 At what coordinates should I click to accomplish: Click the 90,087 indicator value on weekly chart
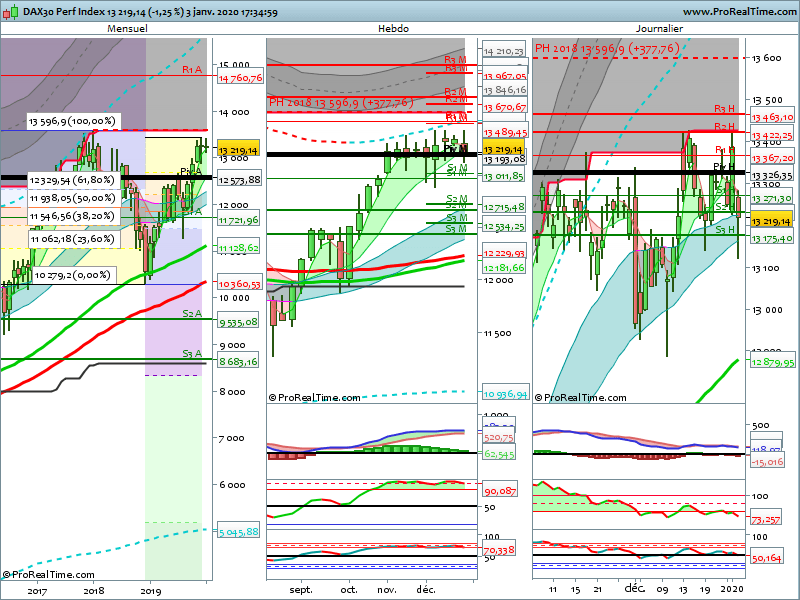498,491
